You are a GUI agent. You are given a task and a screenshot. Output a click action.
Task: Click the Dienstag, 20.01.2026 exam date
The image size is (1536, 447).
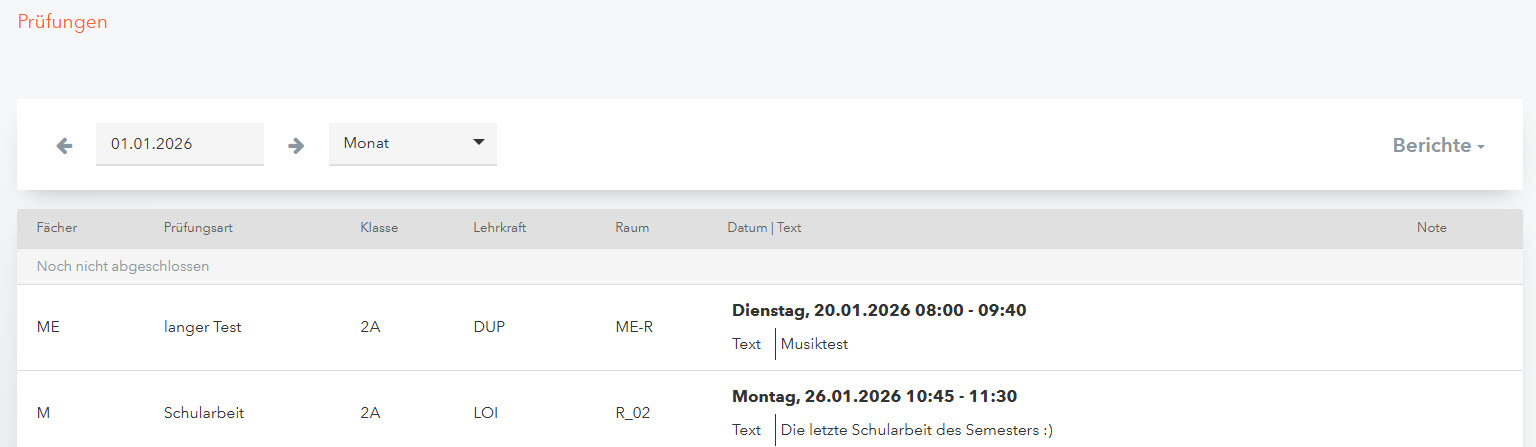pos(879,310)
